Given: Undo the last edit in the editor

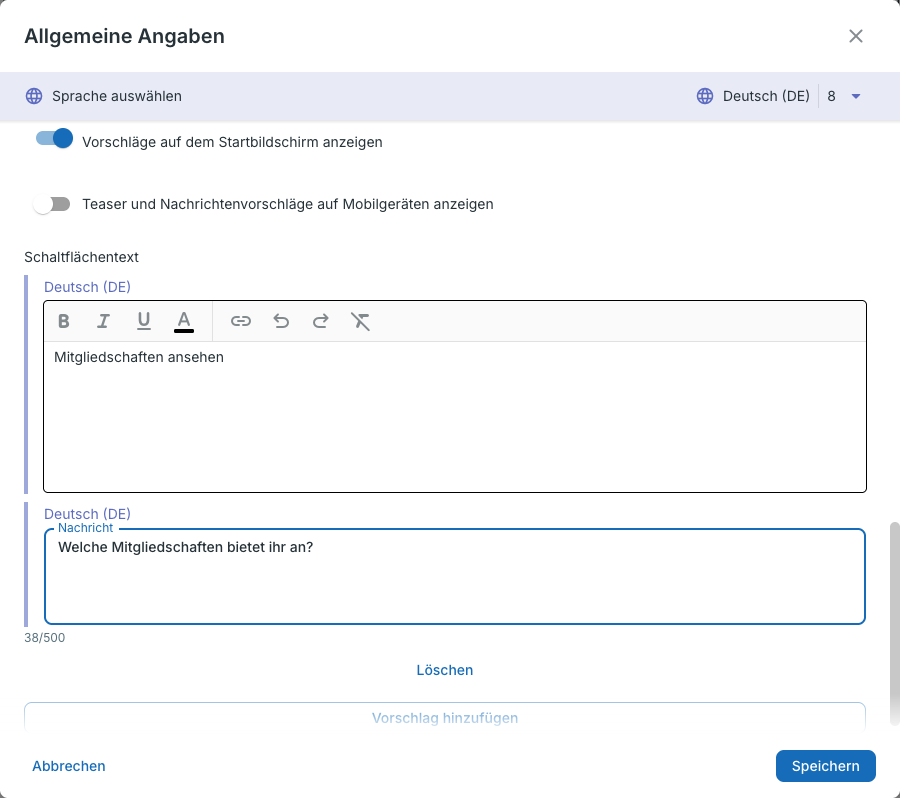Looking at the screenshot, I should (x=281, y=321).
